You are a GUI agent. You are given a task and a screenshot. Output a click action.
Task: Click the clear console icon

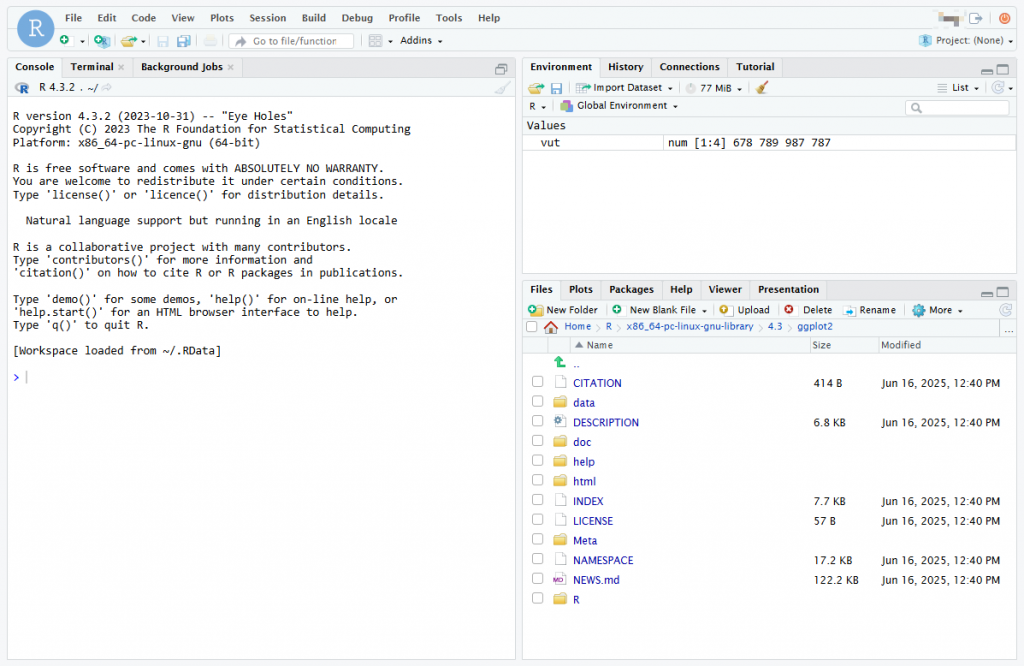pyautogui.click(x=501, y=88)
